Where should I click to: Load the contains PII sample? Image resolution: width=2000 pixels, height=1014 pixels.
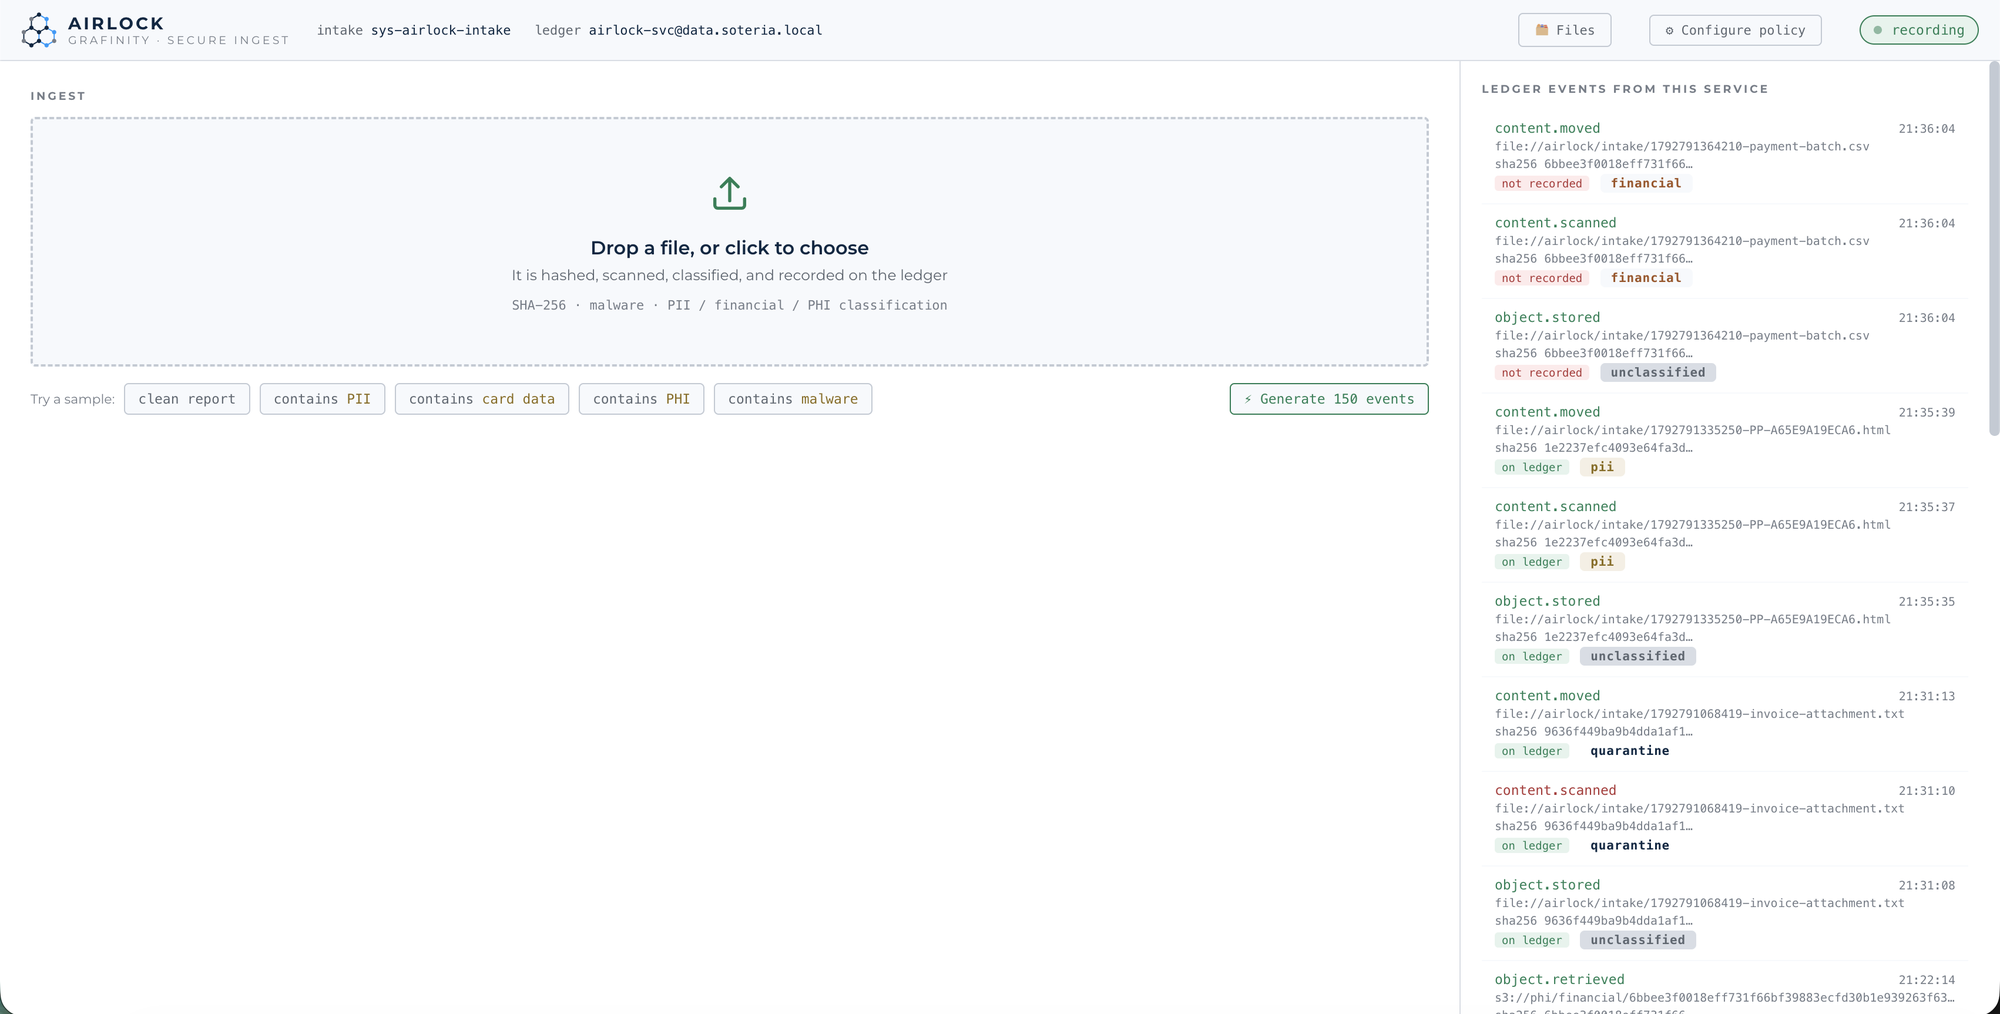pyautogui.click(x=322, y=399)
